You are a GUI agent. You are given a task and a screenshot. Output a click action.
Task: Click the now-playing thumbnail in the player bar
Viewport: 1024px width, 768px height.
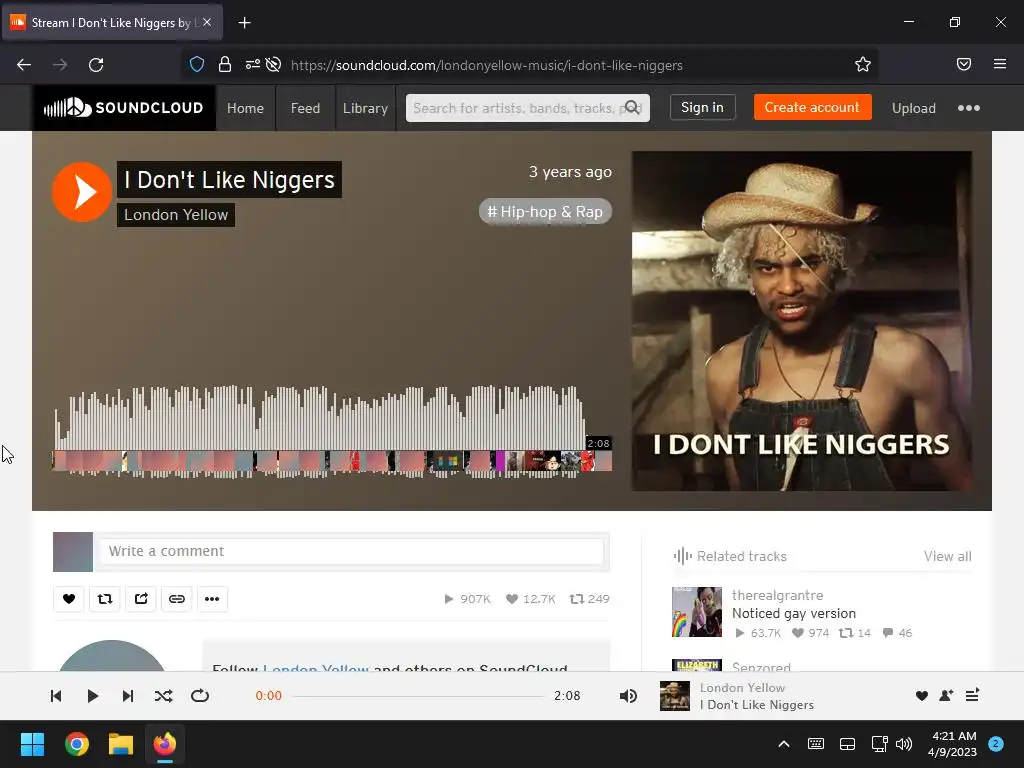tap(675, 696)
